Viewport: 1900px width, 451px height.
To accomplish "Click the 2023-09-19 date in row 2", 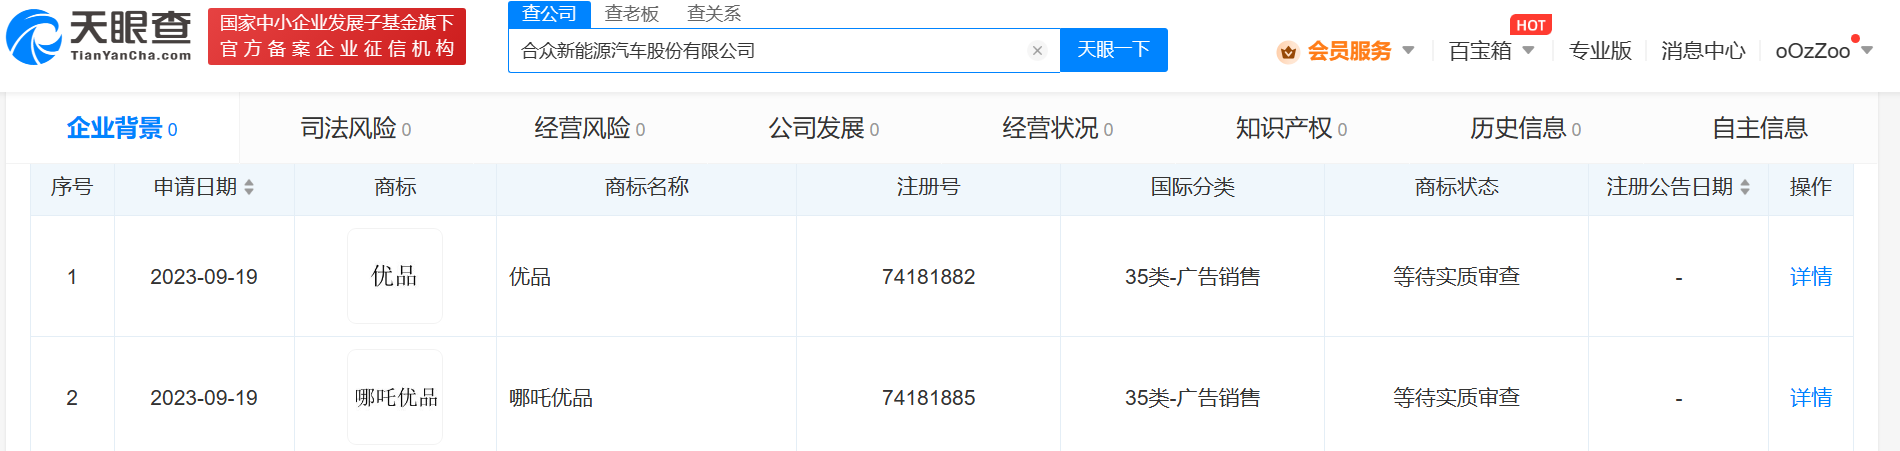I will coord(204,397).
